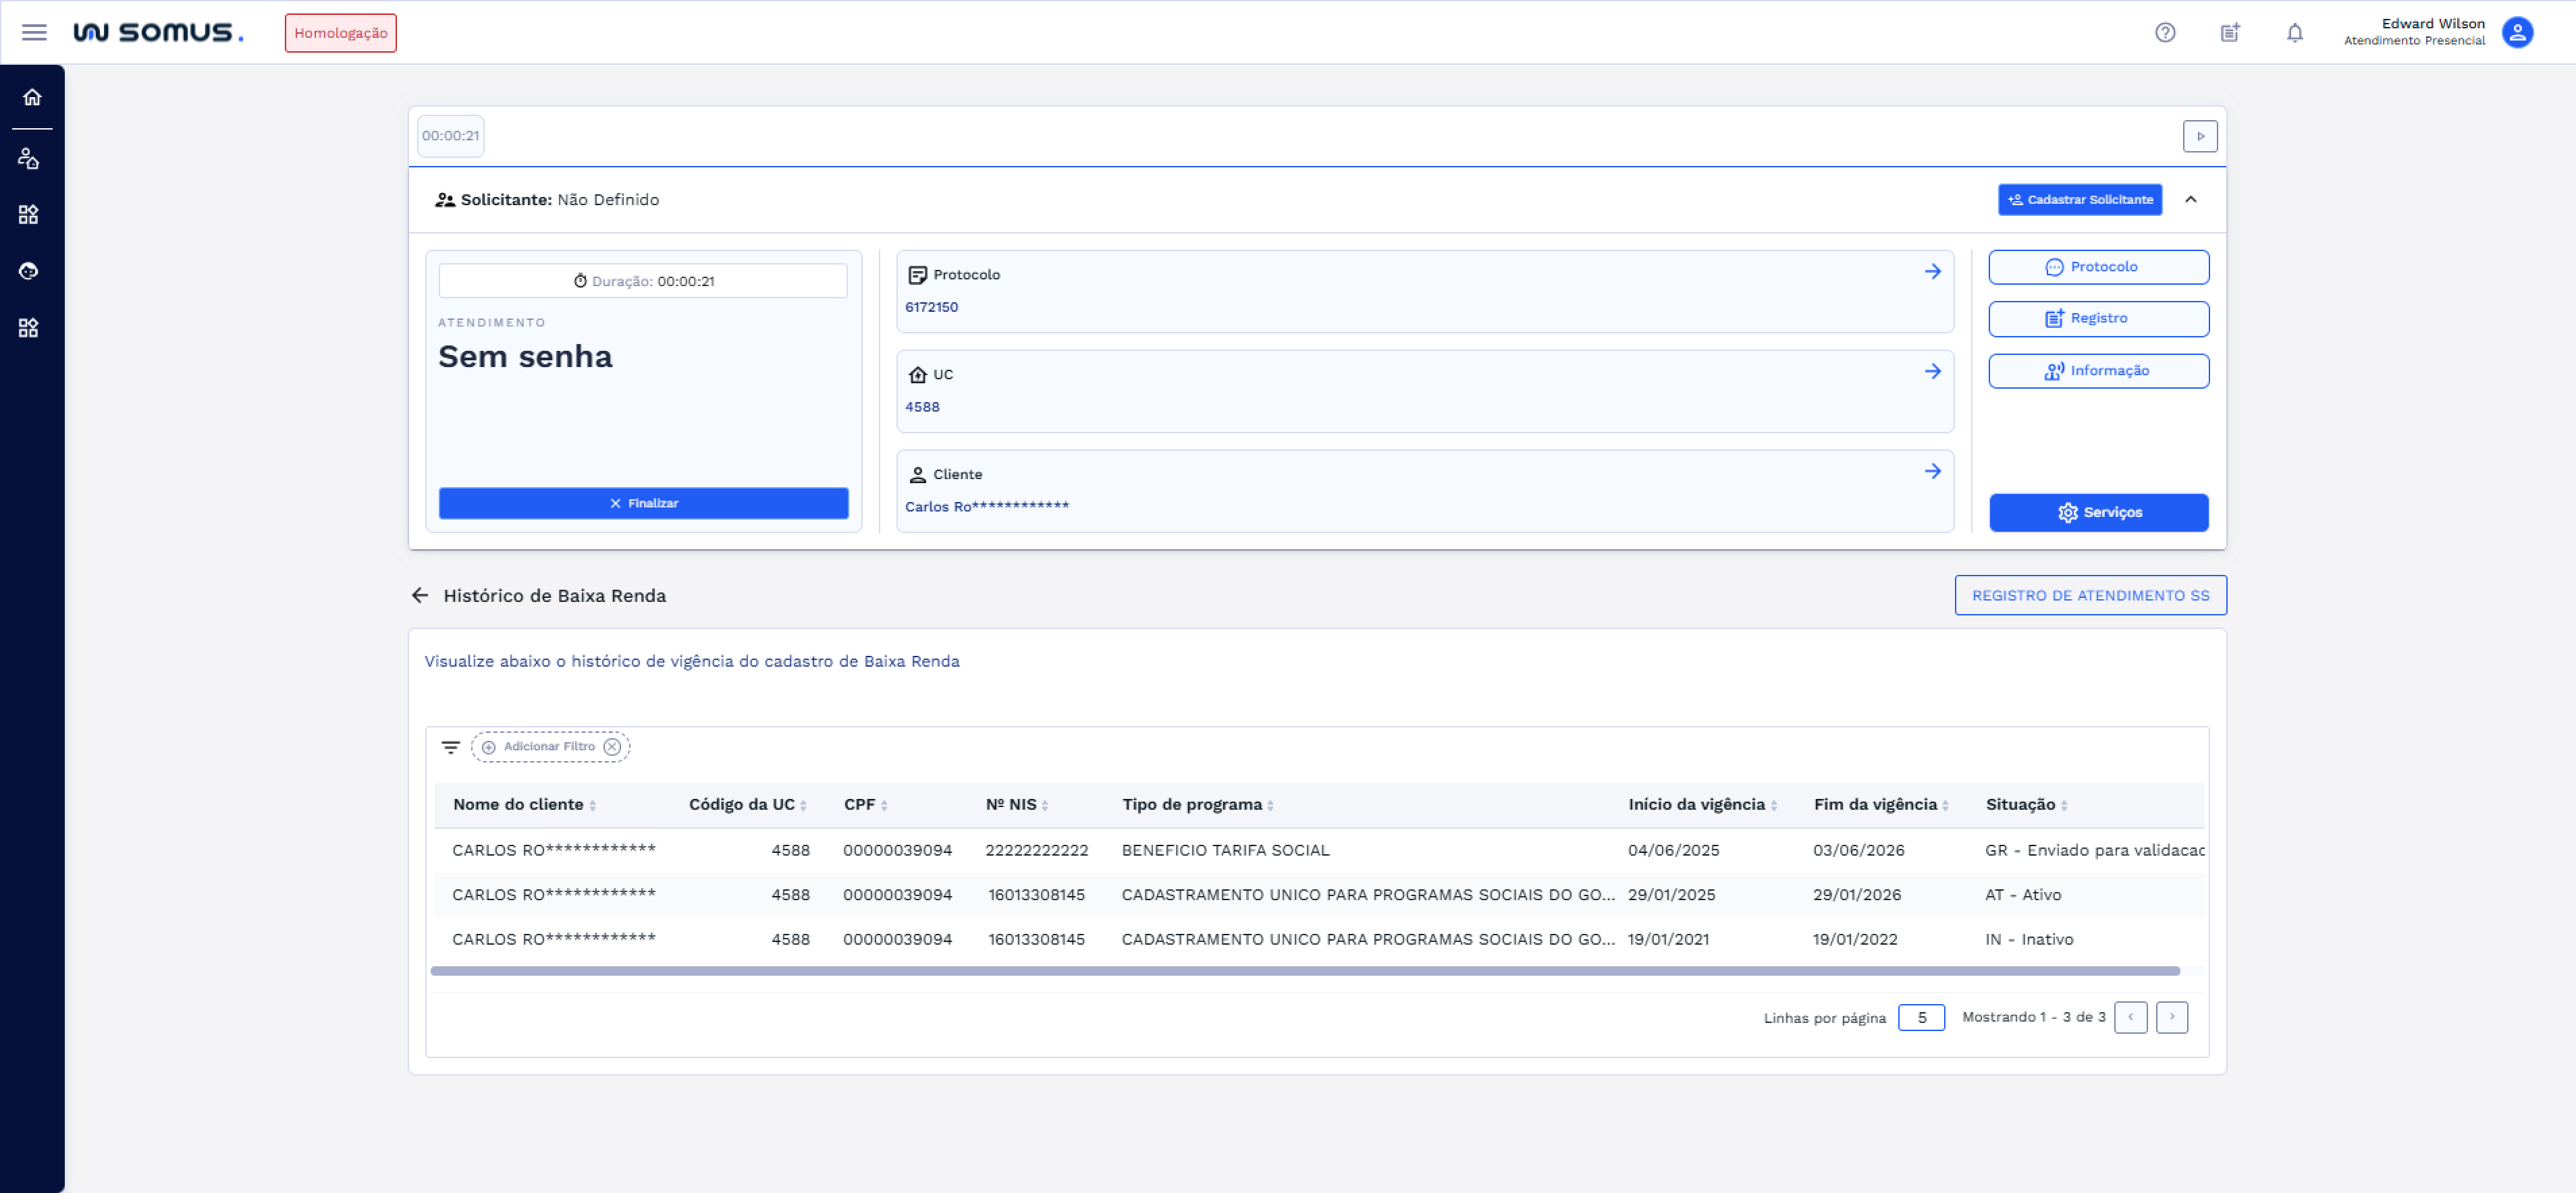Click the notifications bell icon
2576x1193 pixels.
[2294, 32]
